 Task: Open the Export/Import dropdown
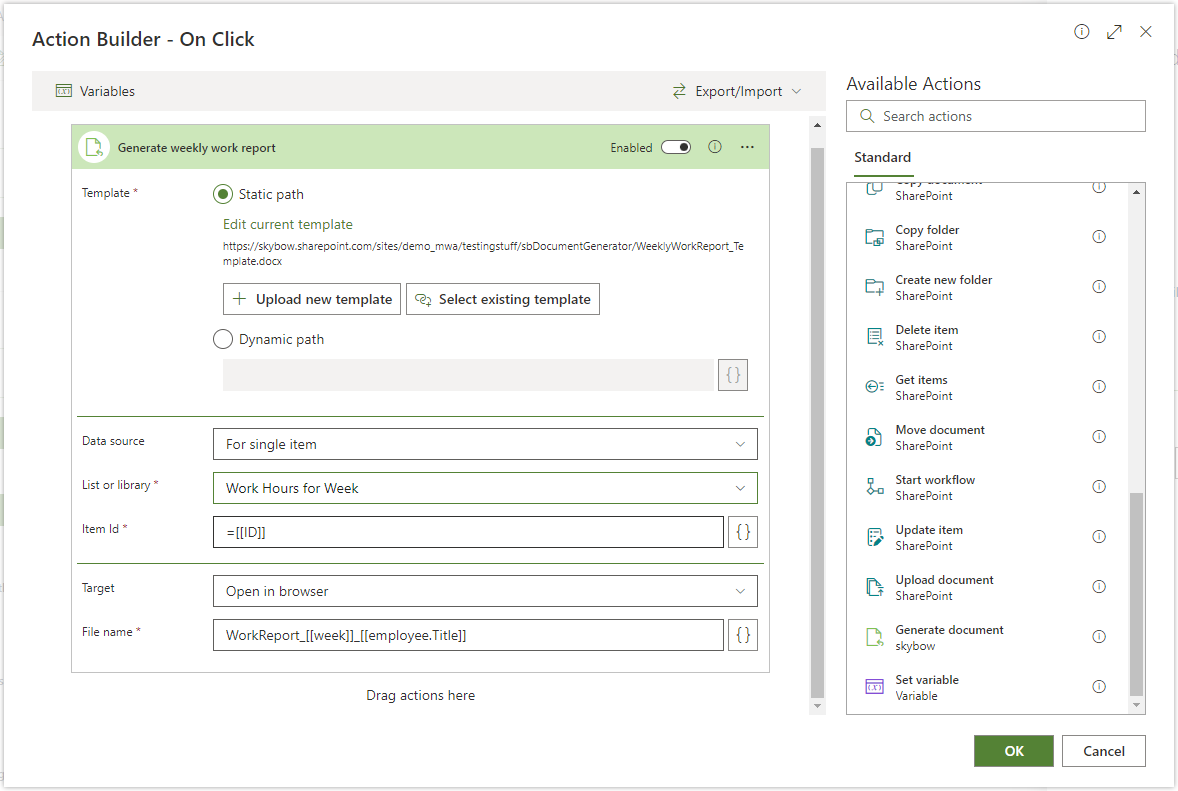point(737,91)
